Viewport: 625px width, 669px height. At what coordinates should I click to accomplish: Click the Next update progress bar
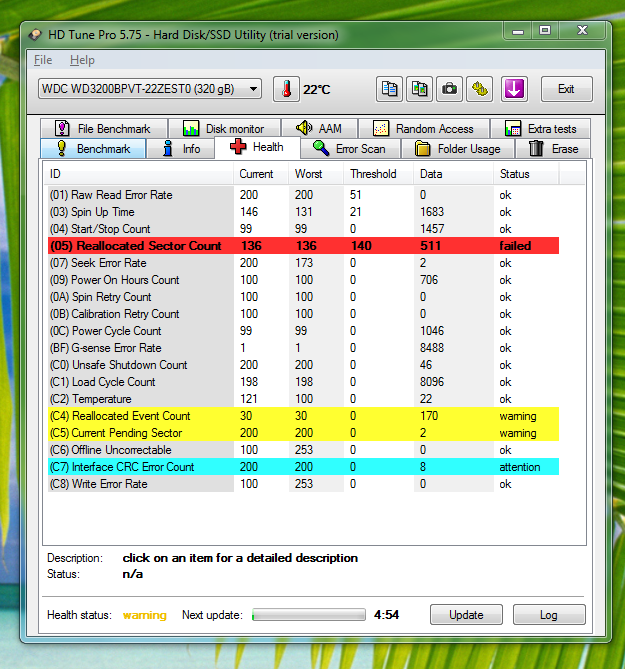(309, 614)
